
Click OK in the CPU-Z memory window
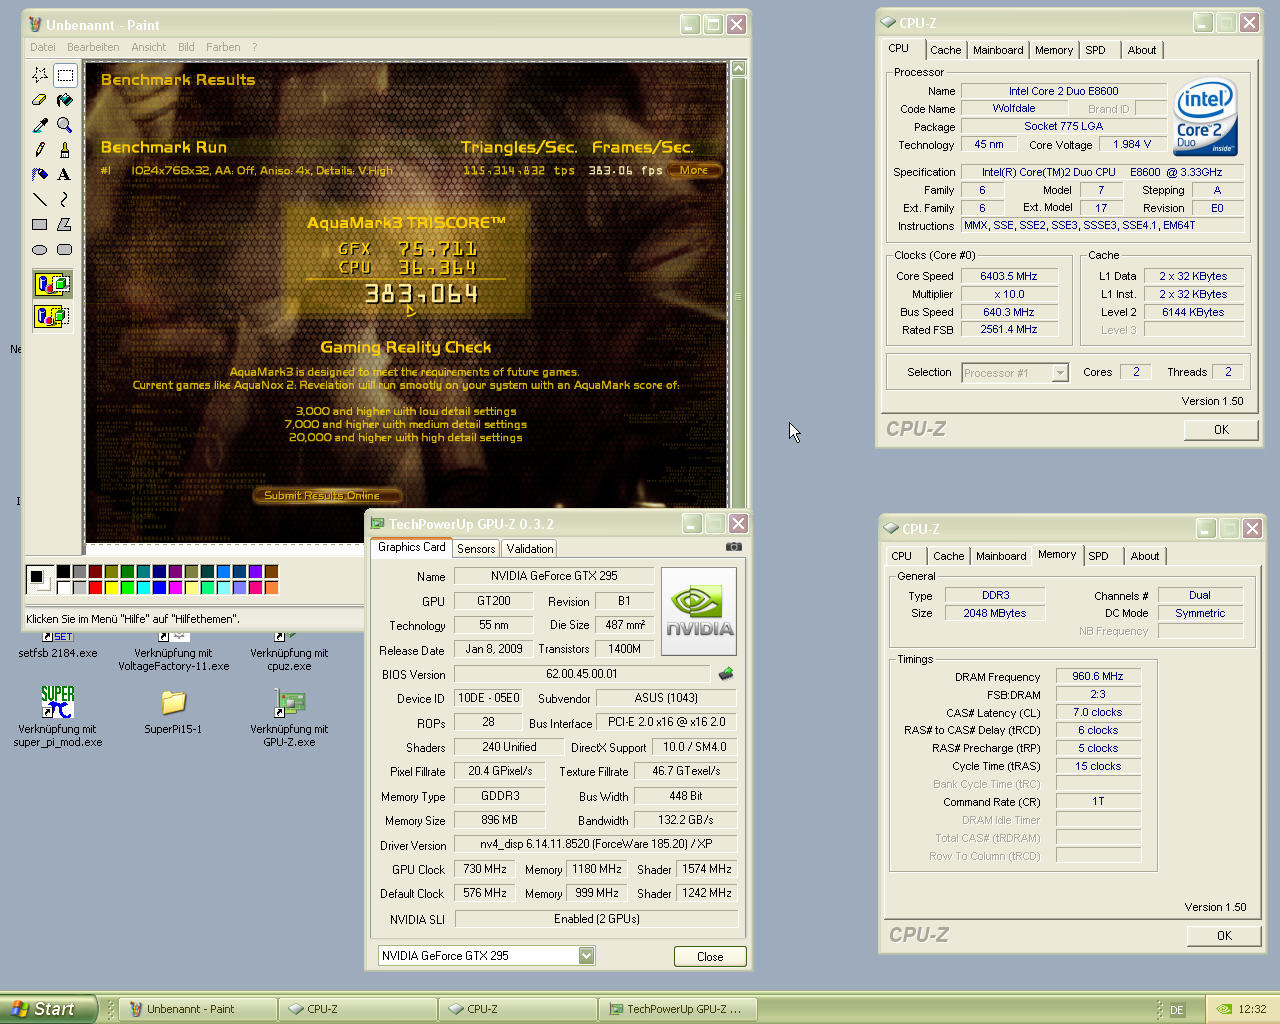pyautogui.click(x=1224, y=936)
